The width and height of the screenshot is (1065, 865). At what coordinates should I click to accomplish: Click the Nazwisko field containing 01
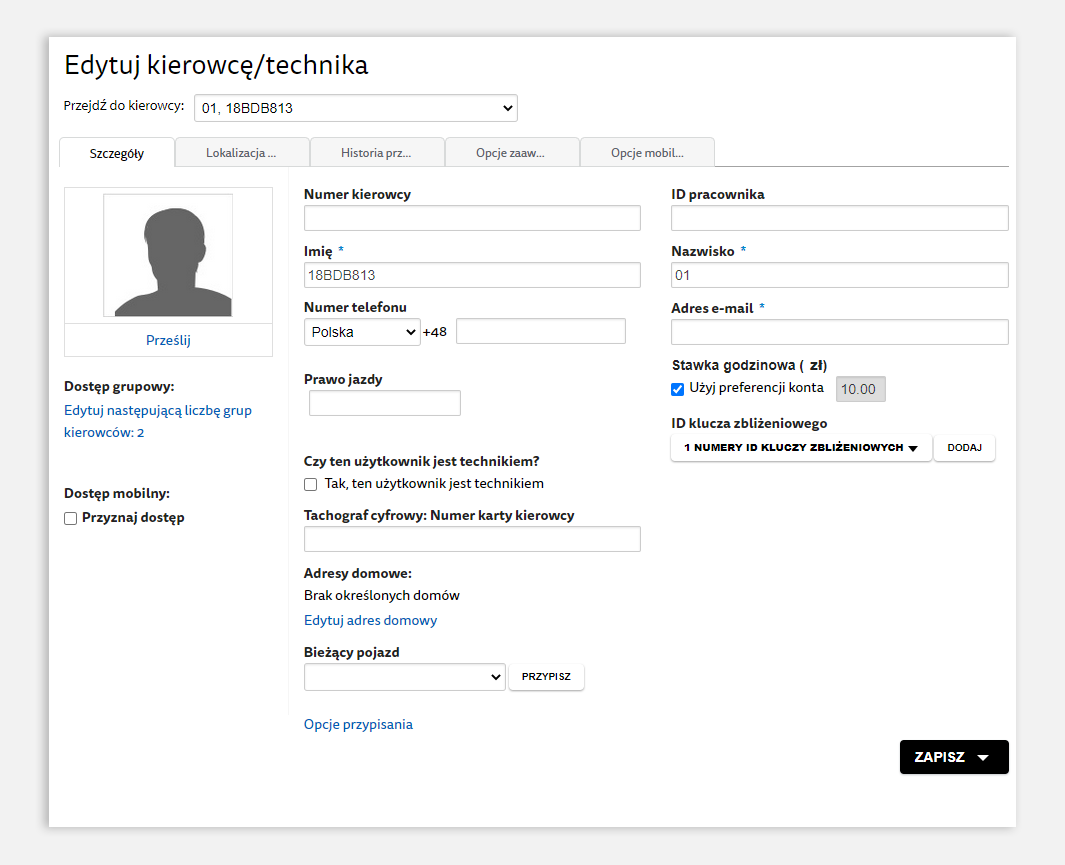[x=840, y=275]
